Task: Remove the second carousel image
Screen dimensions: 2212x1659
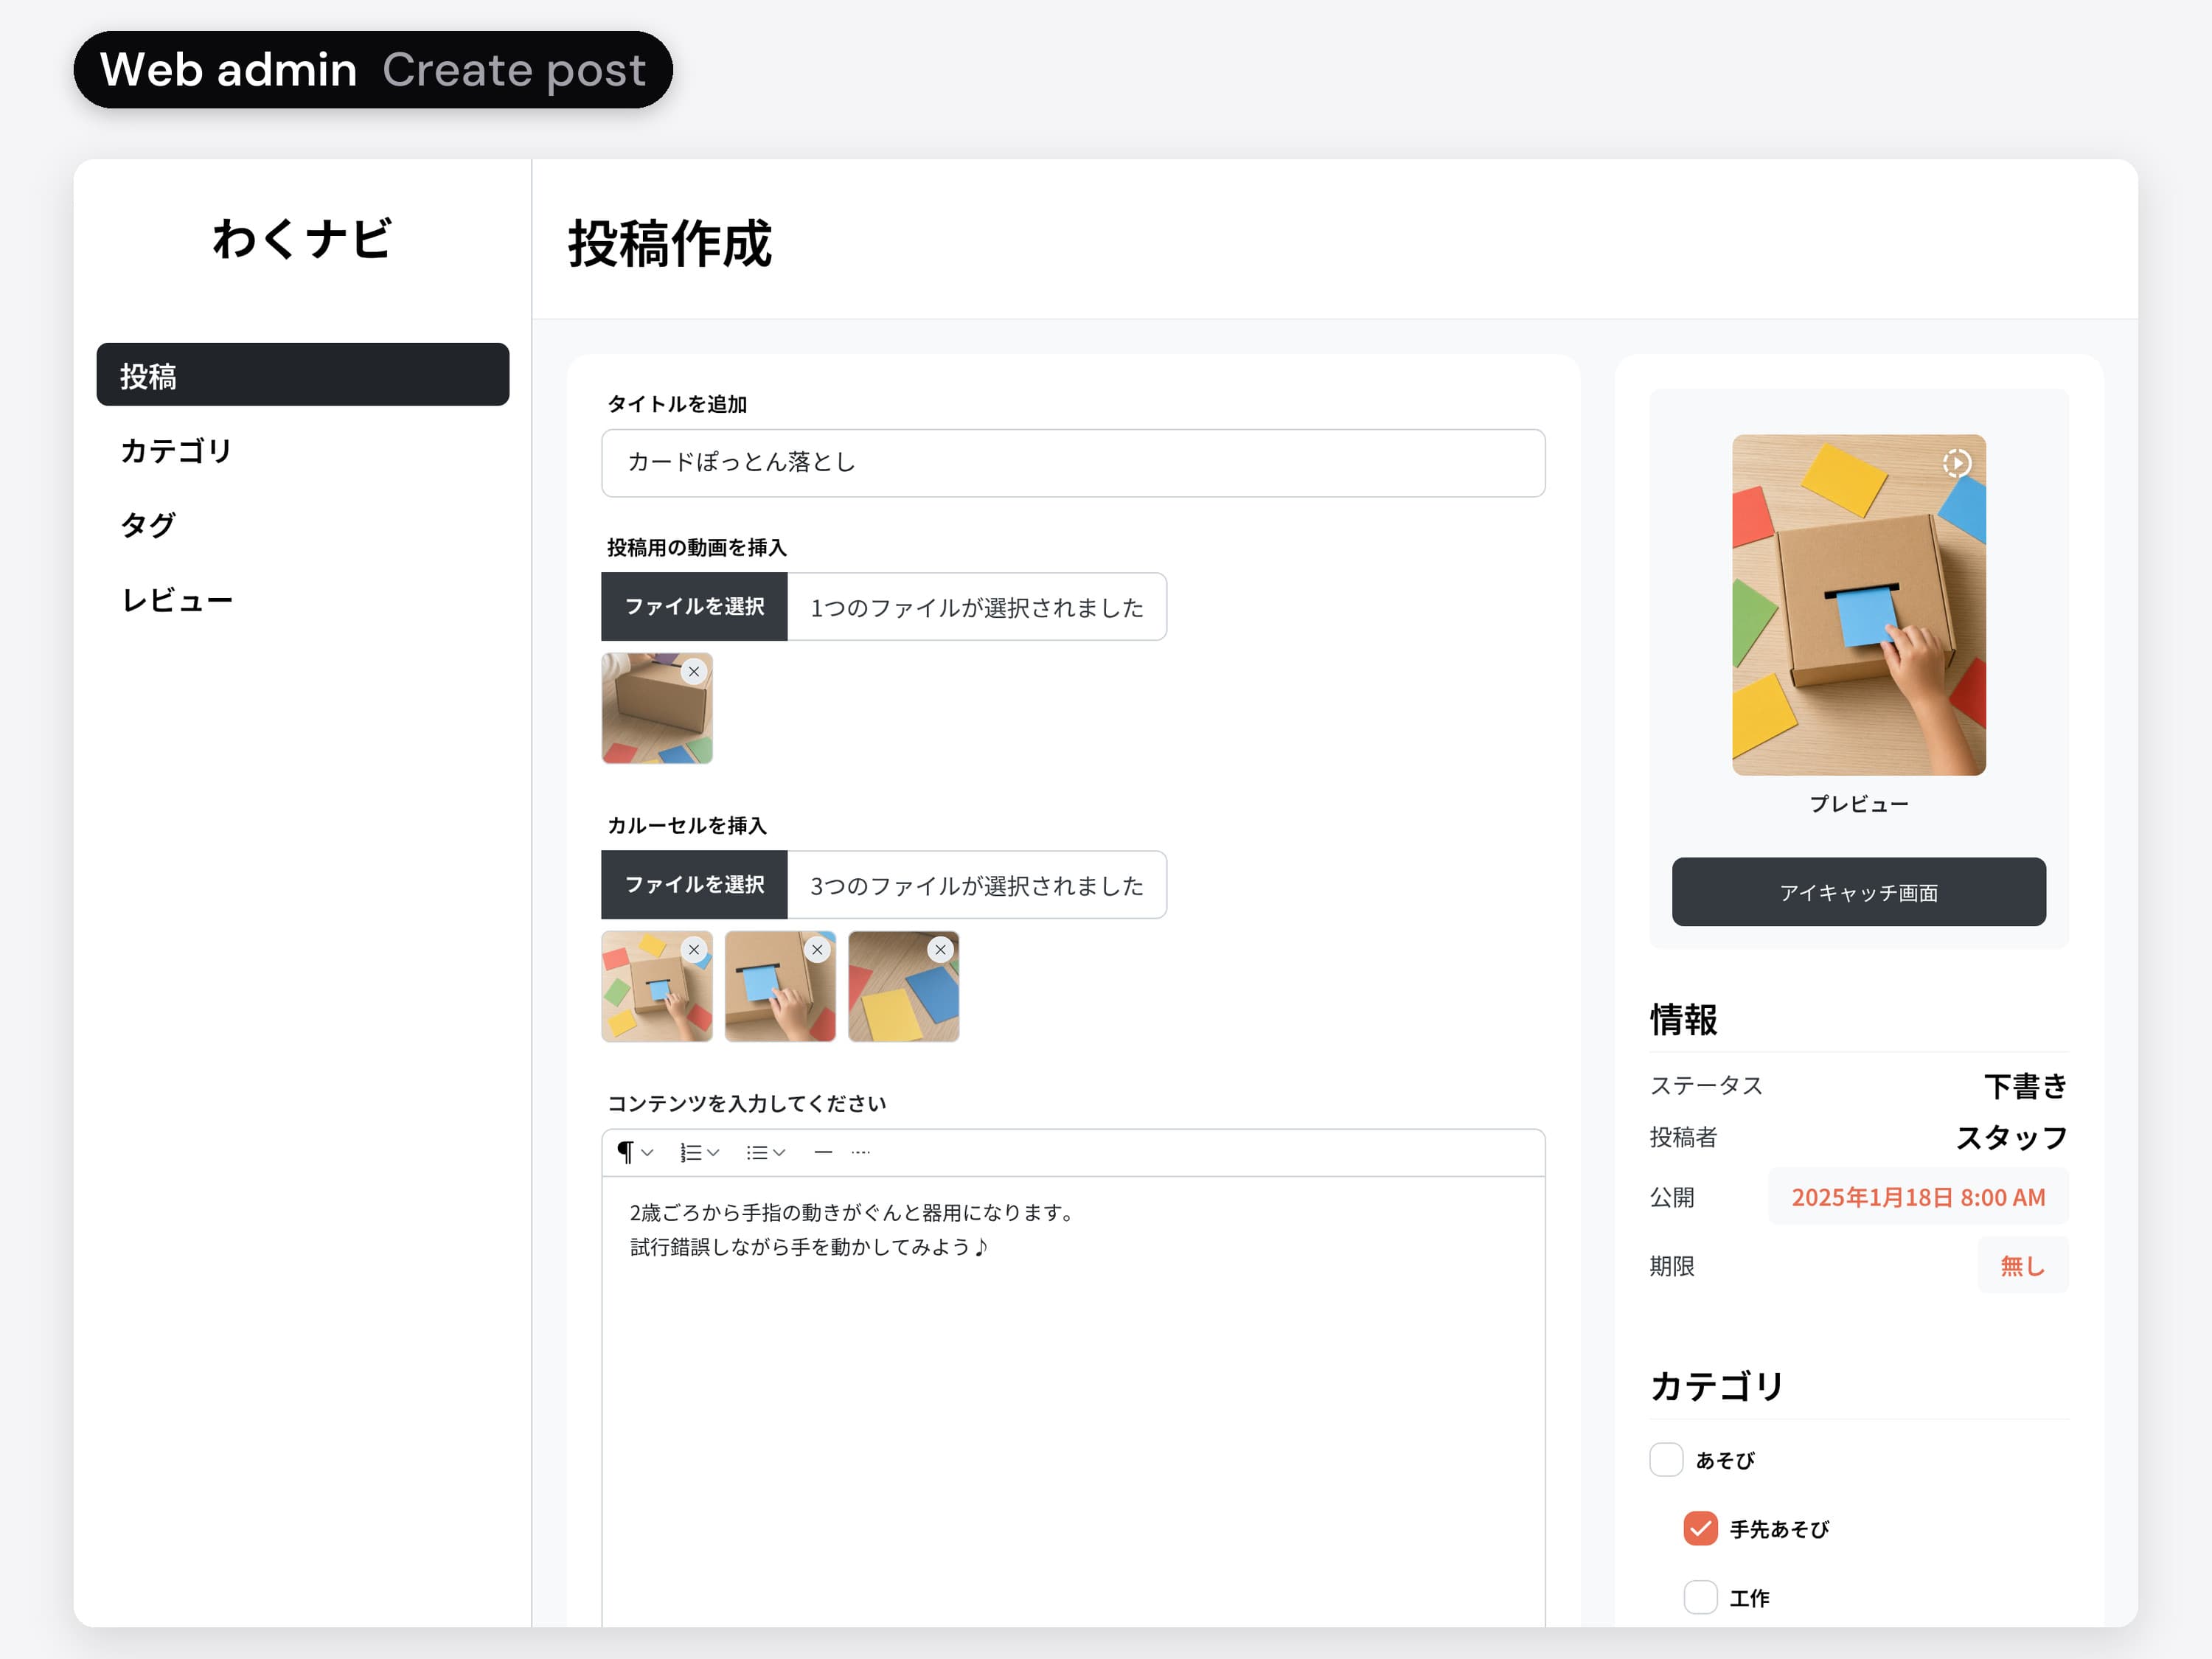Action: click(x=817, y=950)
